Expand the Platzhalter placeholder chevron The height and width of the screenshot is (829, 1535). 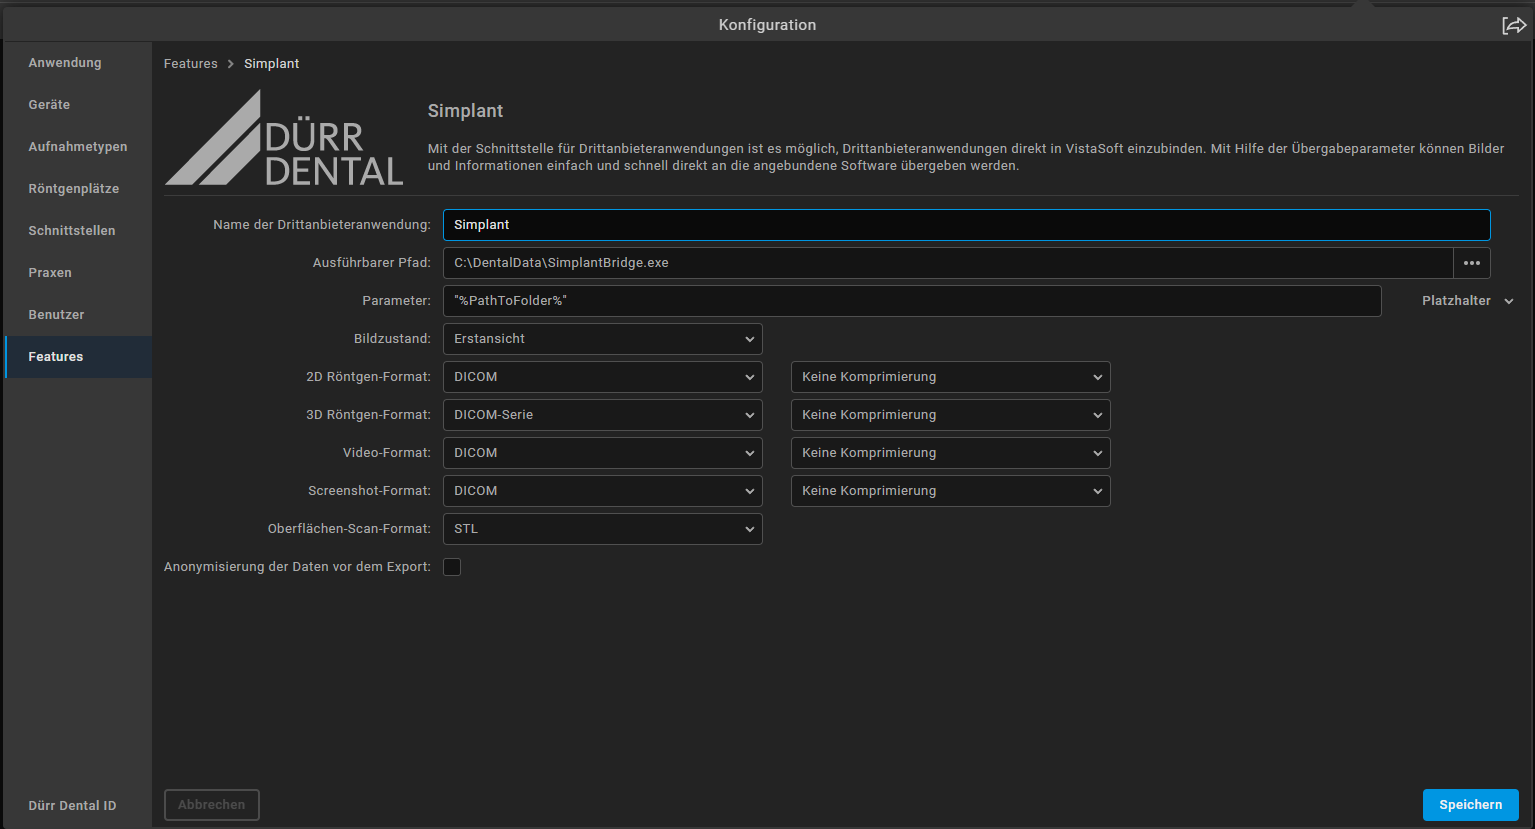point(1509,301)
